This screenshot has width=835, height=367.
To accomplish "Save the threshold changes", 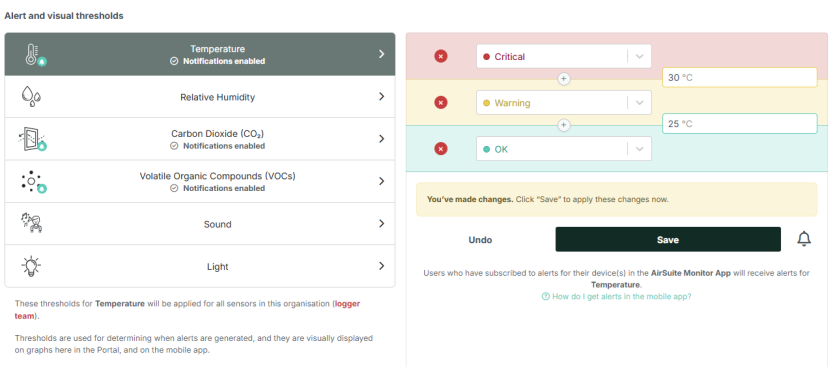I will click(668, 240).
